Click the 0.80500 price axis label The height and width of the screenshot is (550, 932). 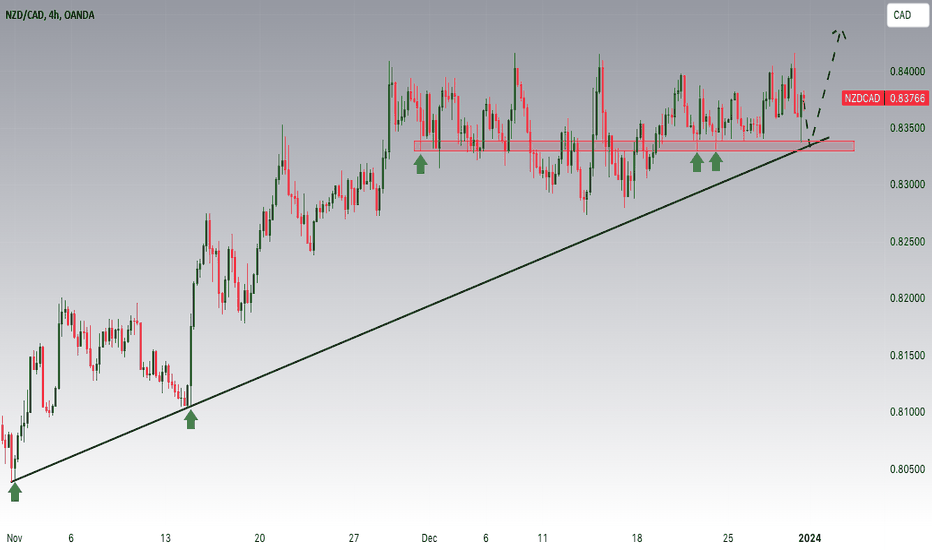pyautogui.click(x=907, y=469)
